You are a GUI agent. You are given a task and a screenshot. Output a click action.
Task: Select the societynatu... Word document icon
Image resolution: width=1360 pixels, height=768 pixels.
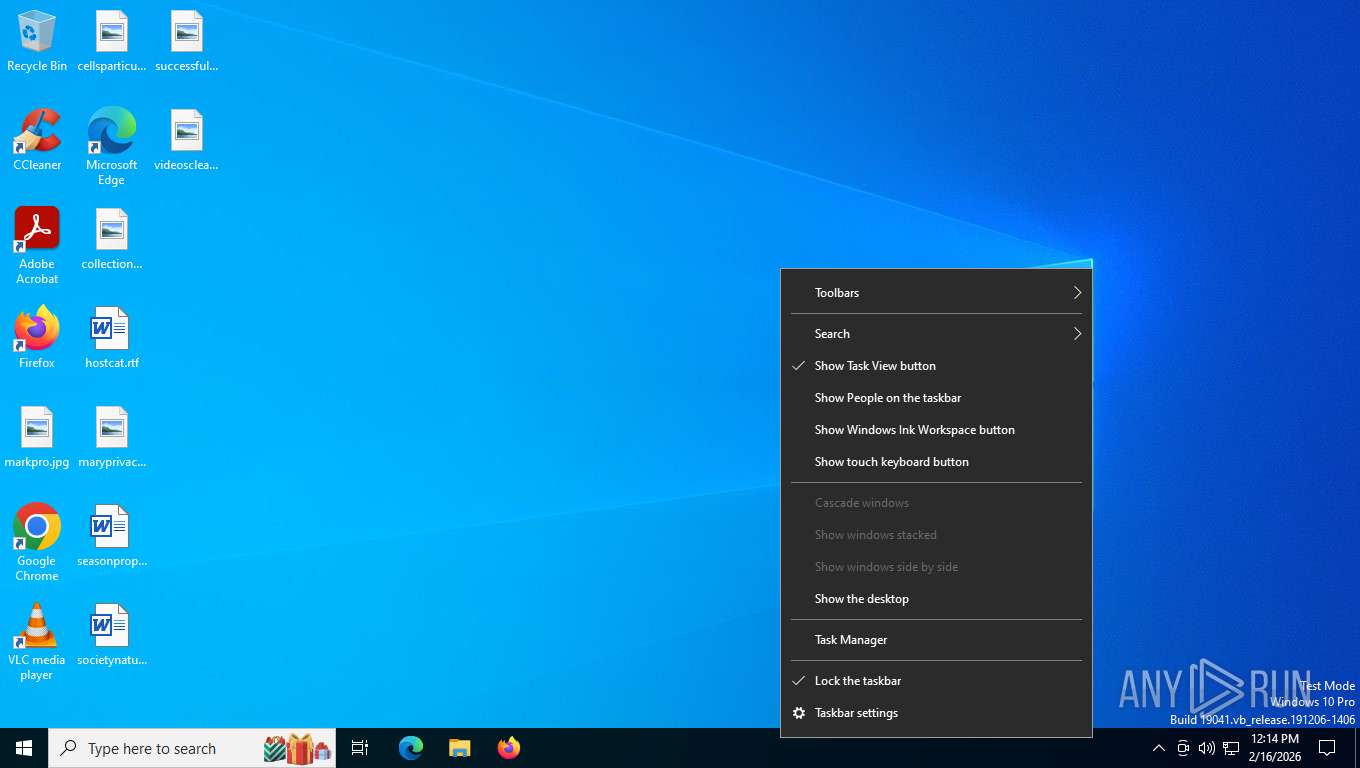pyautogui.click(x=112, y=635)
